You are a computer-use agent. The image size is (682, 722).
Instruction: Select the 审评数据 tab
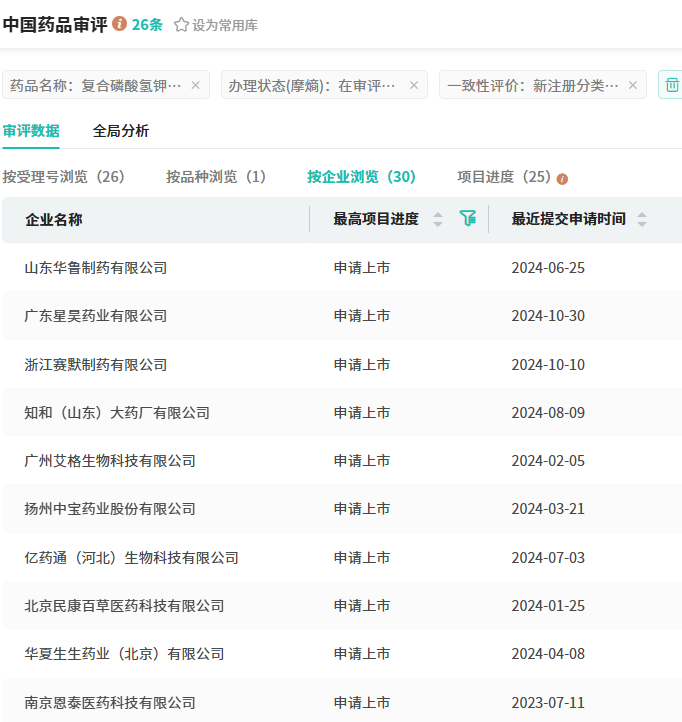31,130
